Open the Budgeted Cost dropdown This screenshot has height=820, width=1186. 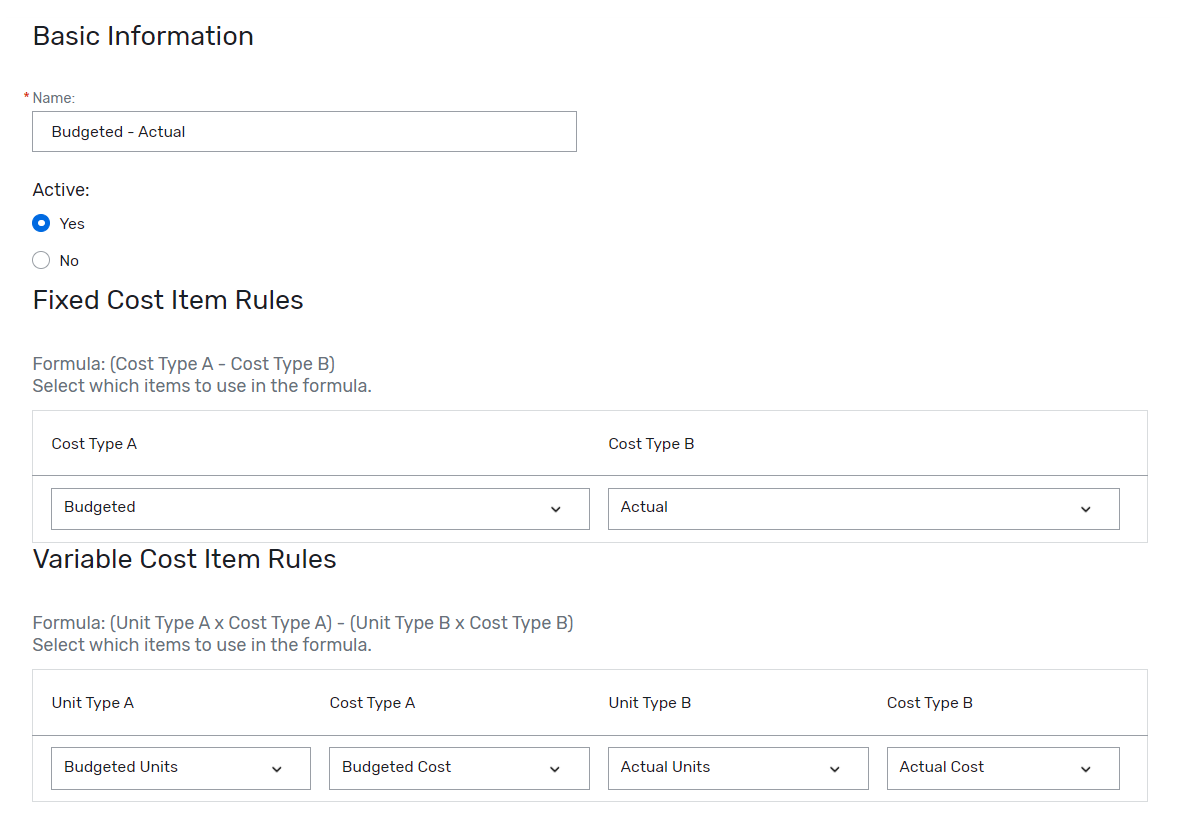click(458, 767)
